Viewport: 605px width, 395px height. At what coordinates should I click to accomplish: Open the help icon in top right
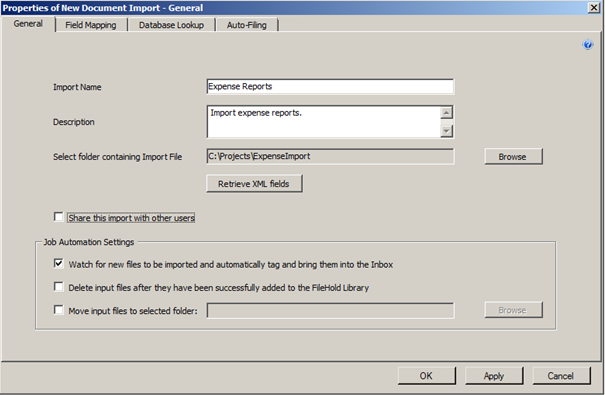(x=588, y=45)
